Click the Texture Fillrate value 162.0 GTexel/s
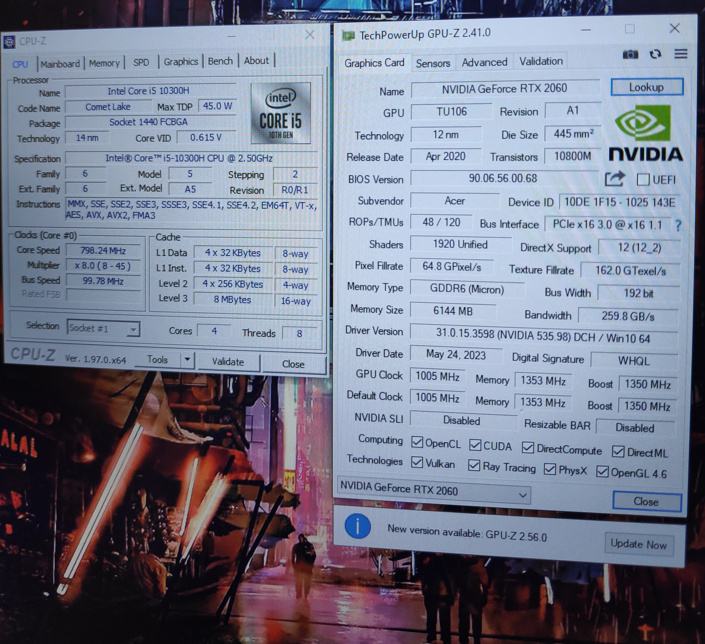This screenshot has height=644, width=705. (630, 271)
